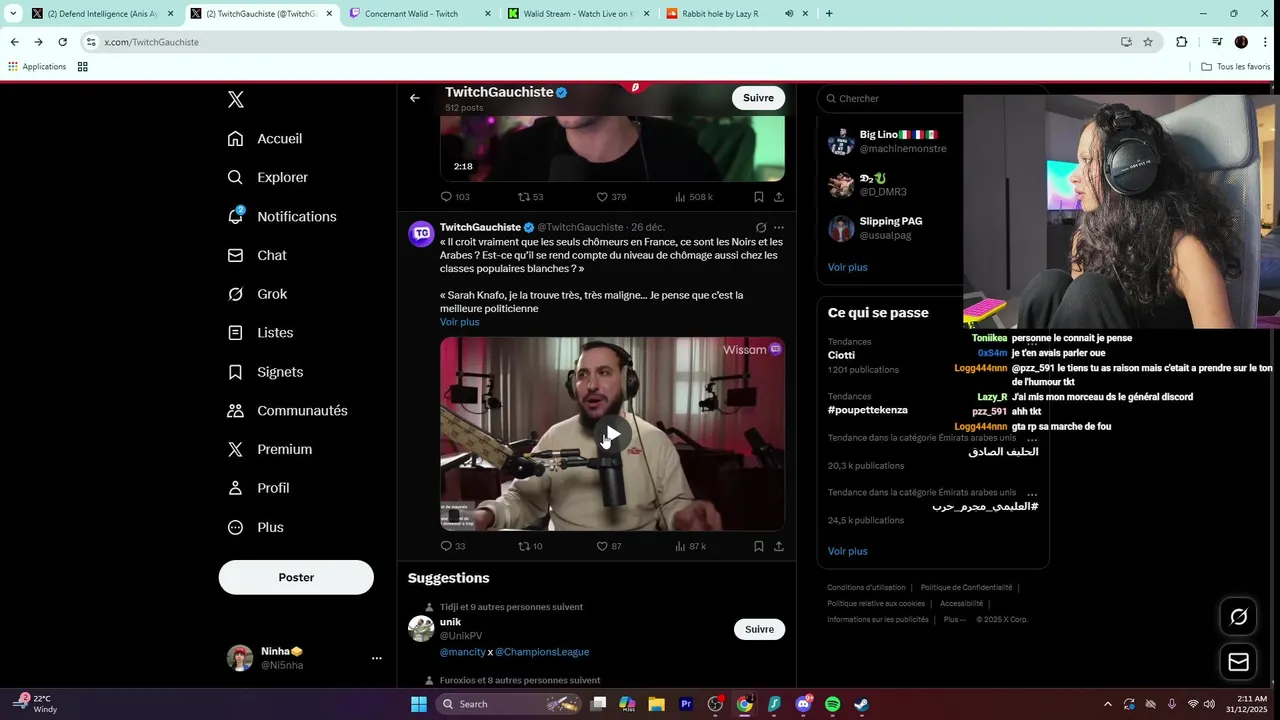Open account options next to Ninha
The height and width of the screenshot is (720, 1280).
(377, 658)
